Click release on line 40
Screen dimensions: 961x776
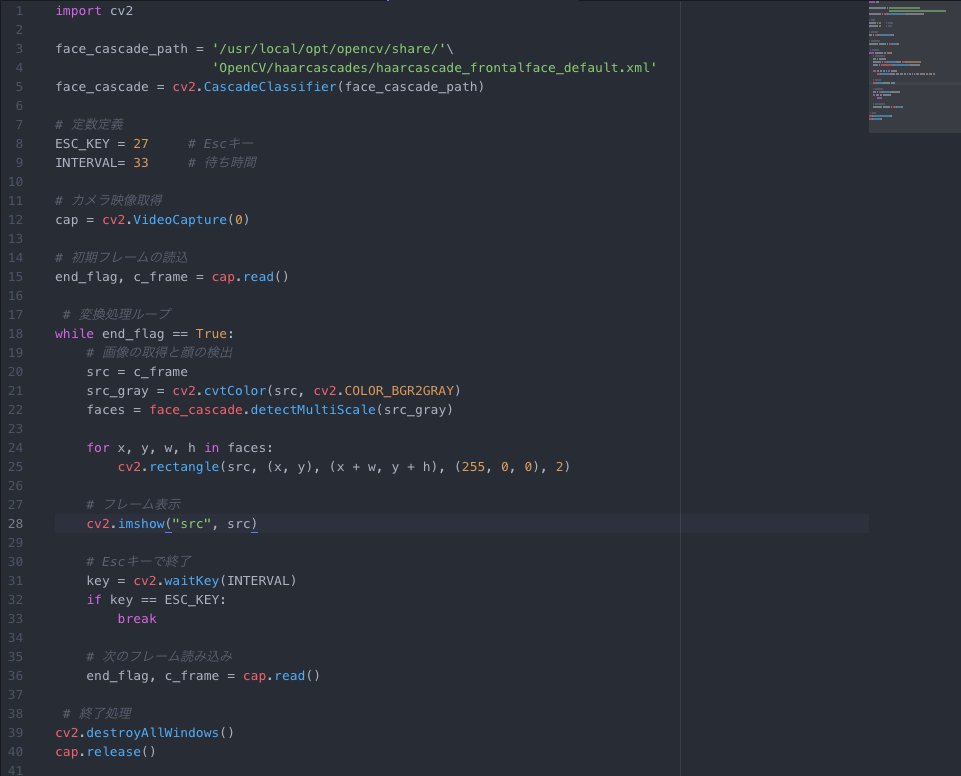point(113,752)
